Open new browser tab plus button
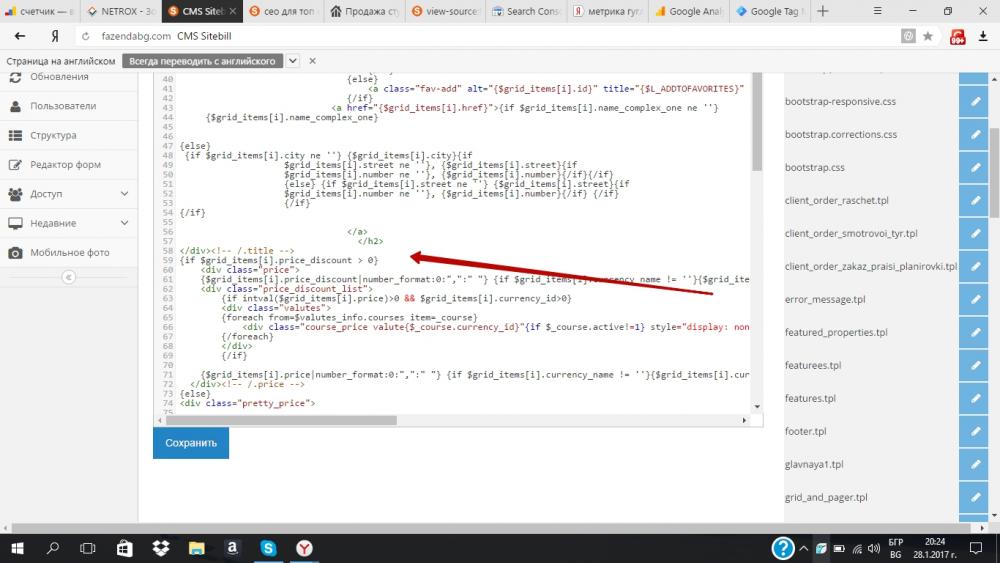Viewport: 1000px width, 563px height. (823, 11)
